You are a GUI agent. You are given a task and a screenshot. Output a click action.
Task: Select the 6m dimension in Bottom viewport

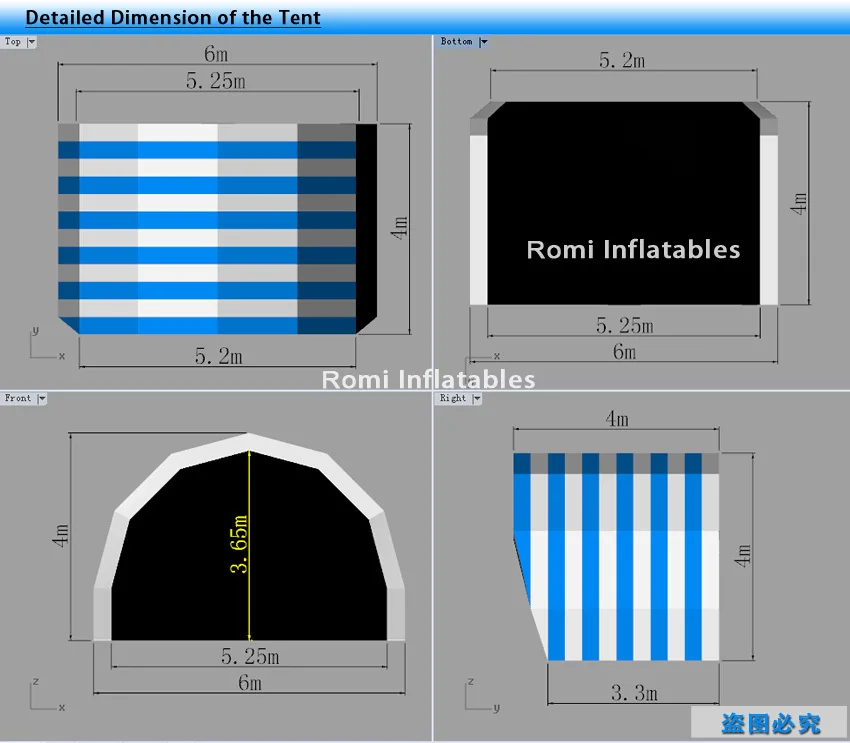(x=624, y=352)
